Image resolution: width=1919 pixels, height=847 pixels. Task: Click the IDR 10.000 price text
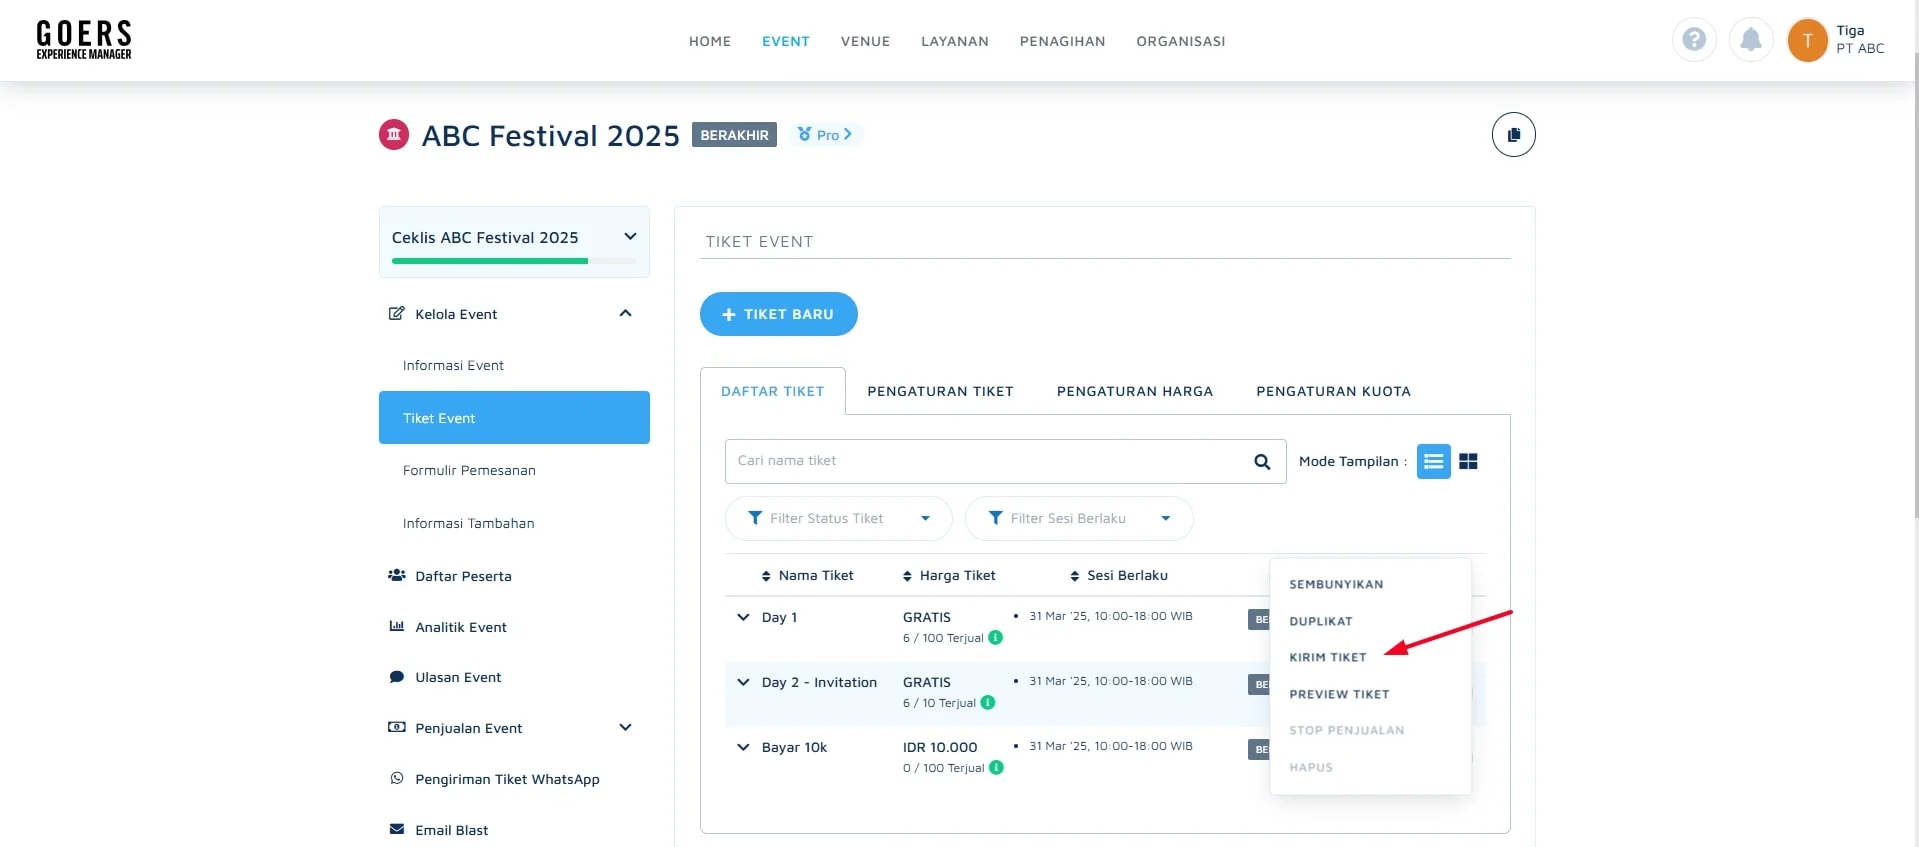940,747
